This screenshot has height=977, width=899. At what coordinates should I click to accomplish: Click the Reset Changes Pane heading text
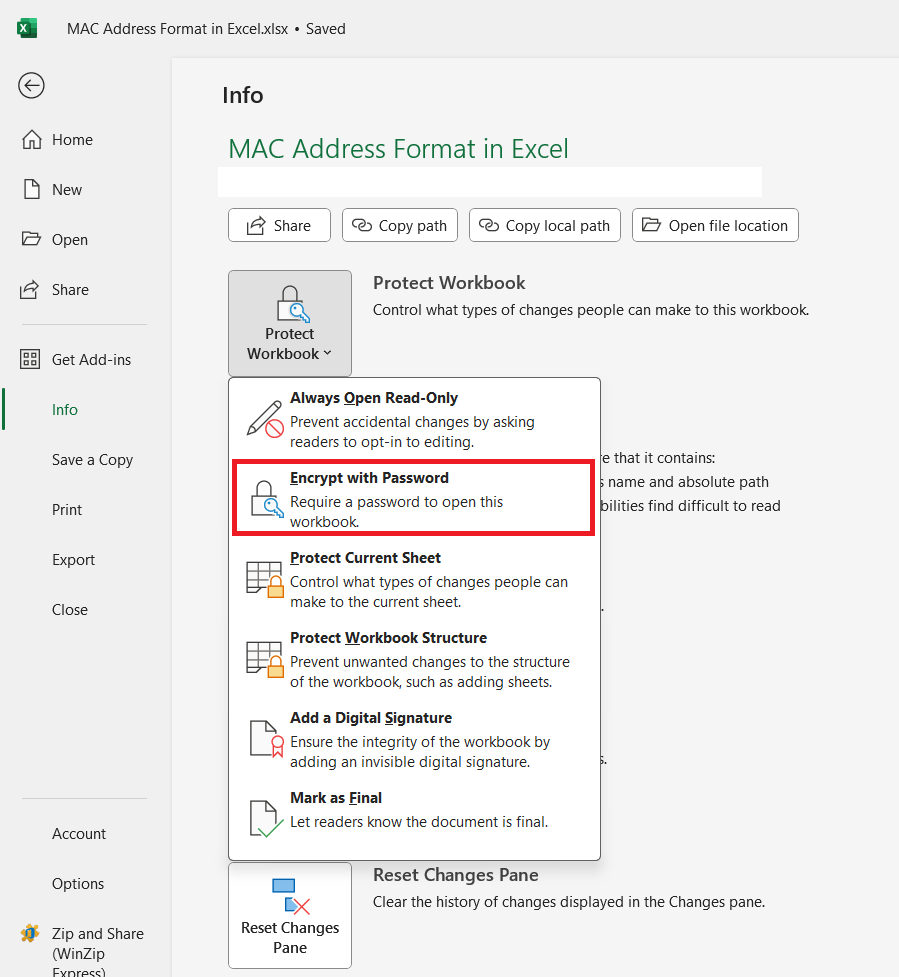[x=455, y=875]
